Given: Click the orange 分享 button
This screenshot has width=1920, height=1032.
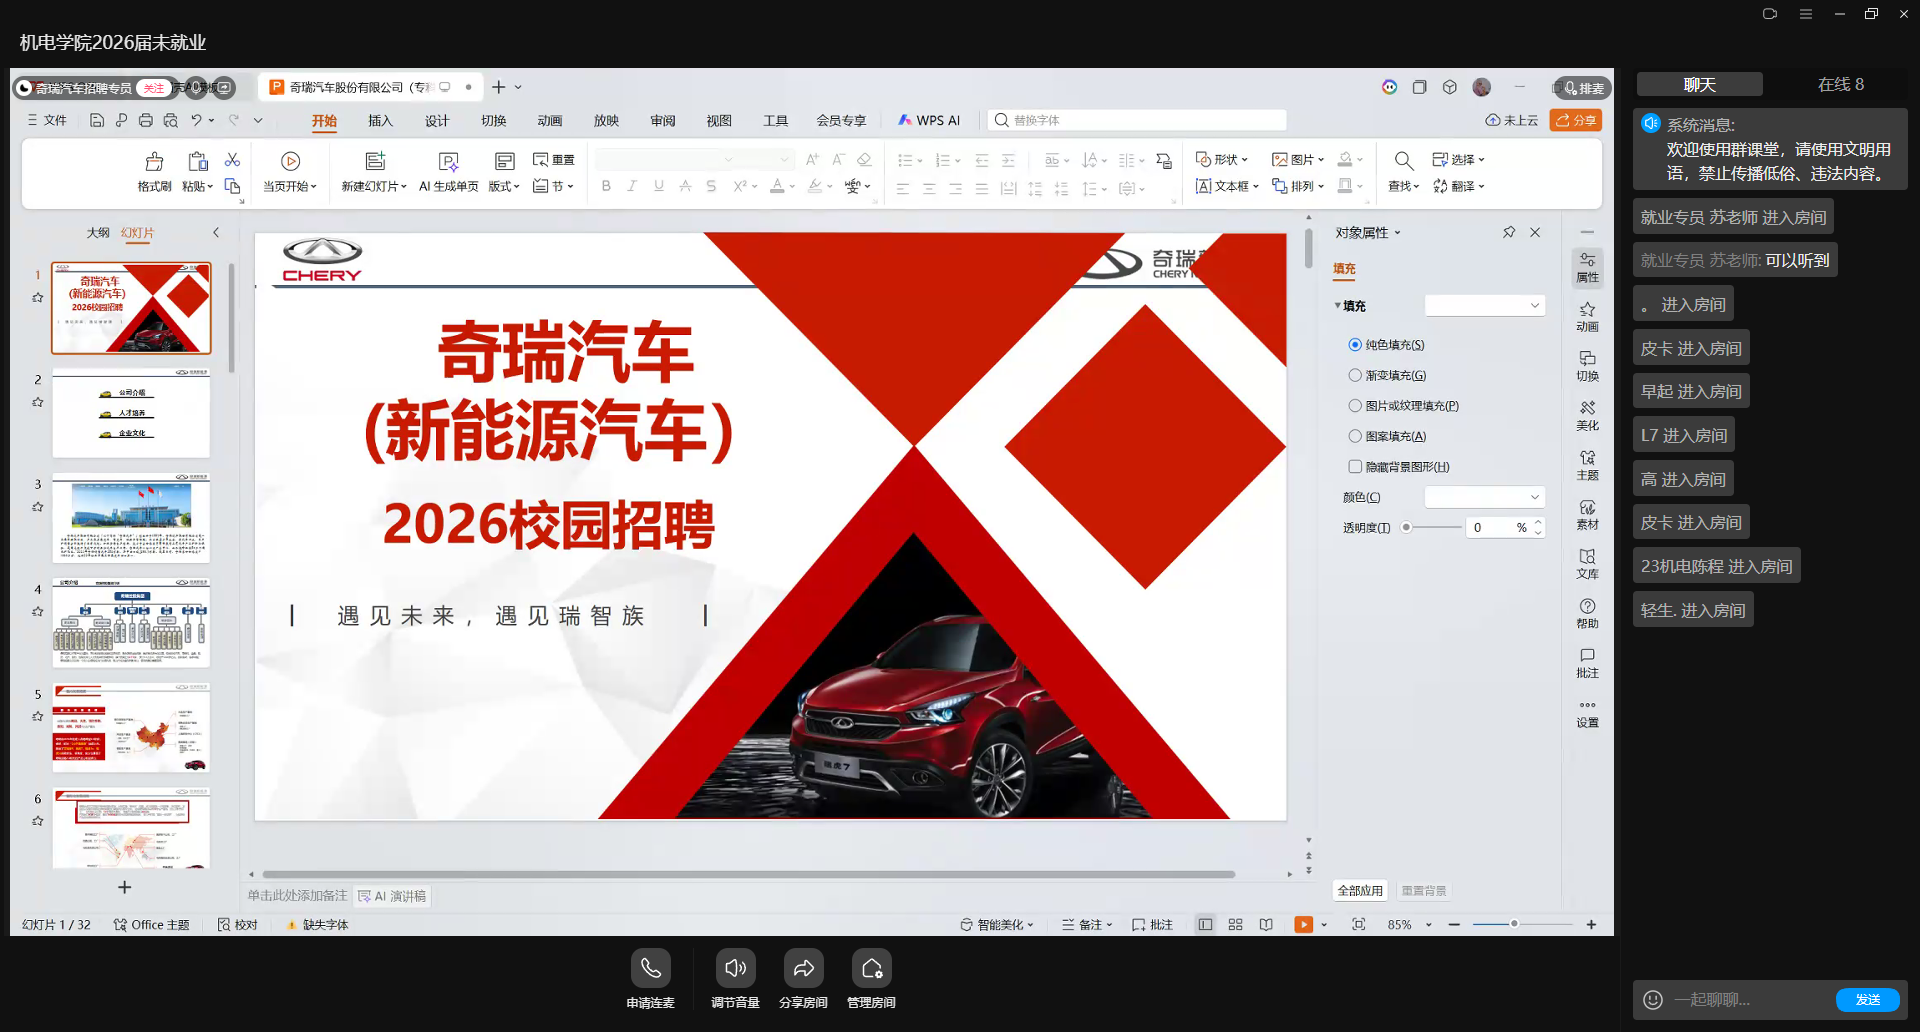Looking at the screenshot, I should (x=1576, y=120).
